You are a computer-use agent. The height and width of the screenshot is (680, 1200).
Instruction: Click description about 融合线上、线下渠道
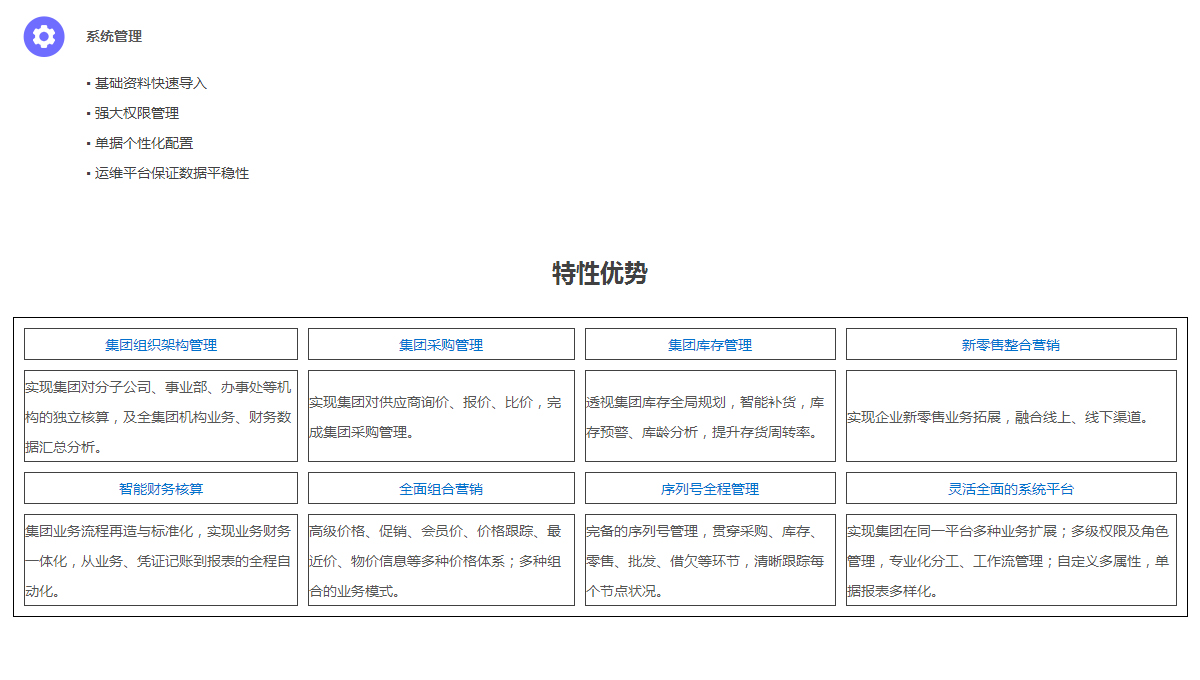1011,416
